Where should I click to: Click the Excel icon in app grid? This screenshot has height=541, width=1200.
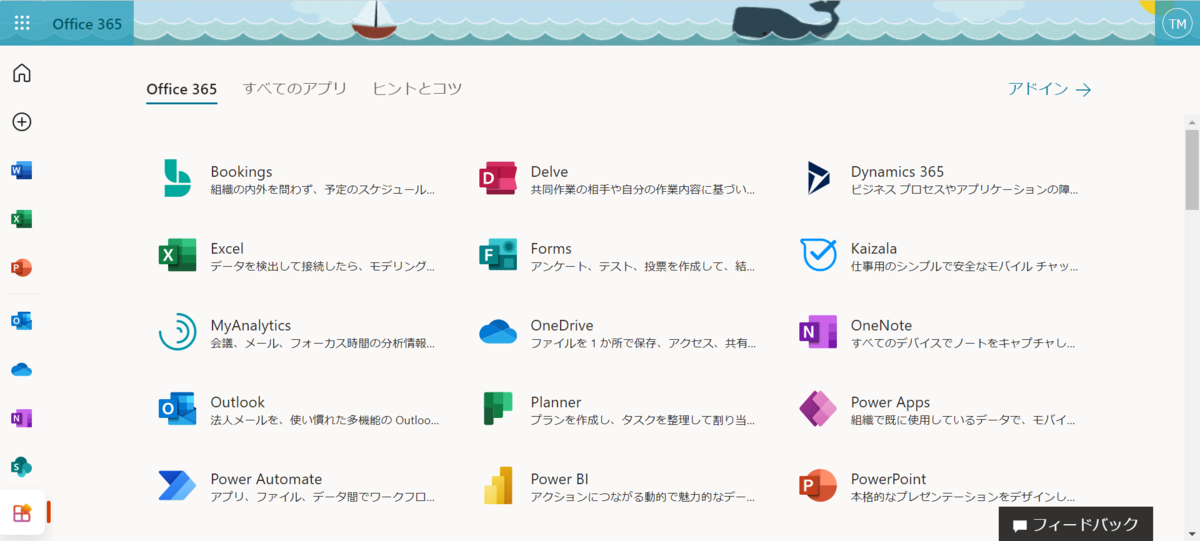(177, 255)
